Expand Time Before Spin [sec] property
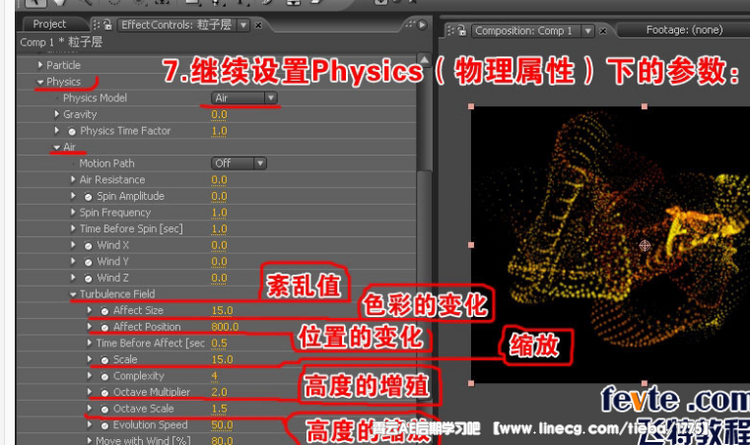The width and height of the screenshot is (750, 445). (x=73, y=228)
